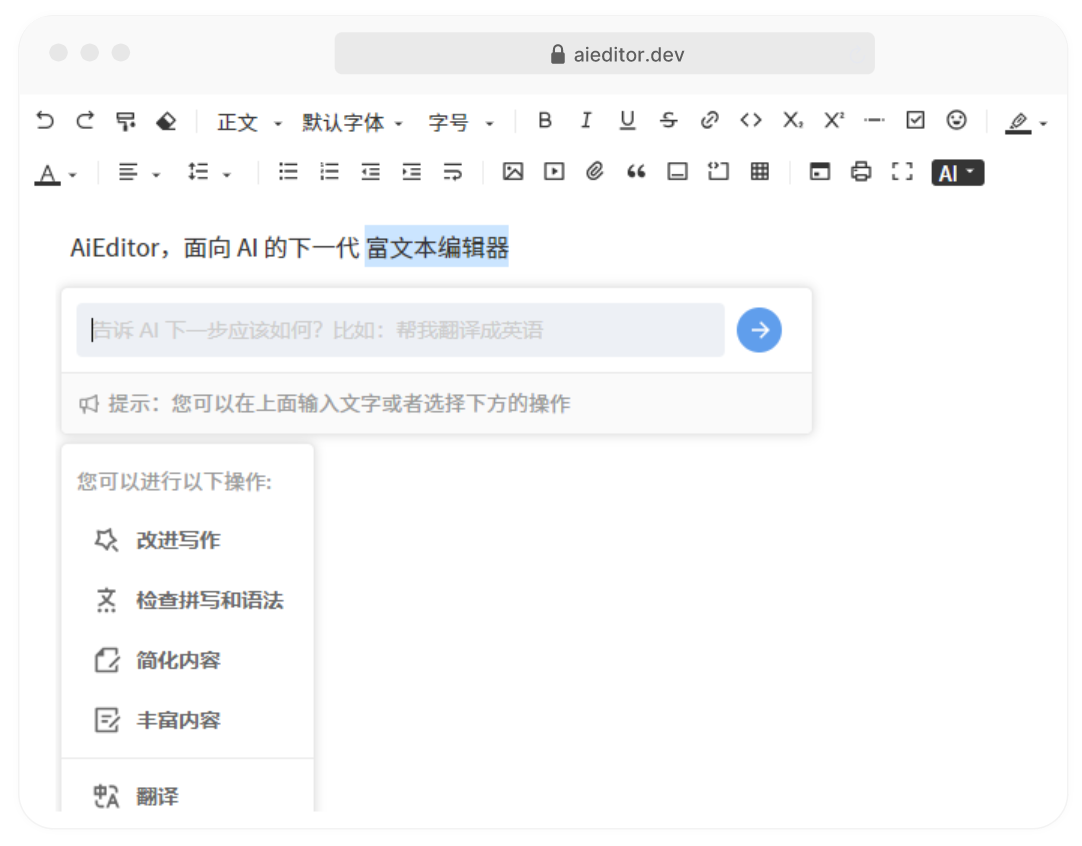Toggle fullscreen editor mode
This screenshot has height=846, width=1082.
pyautogui.click(x=902, y=172)
